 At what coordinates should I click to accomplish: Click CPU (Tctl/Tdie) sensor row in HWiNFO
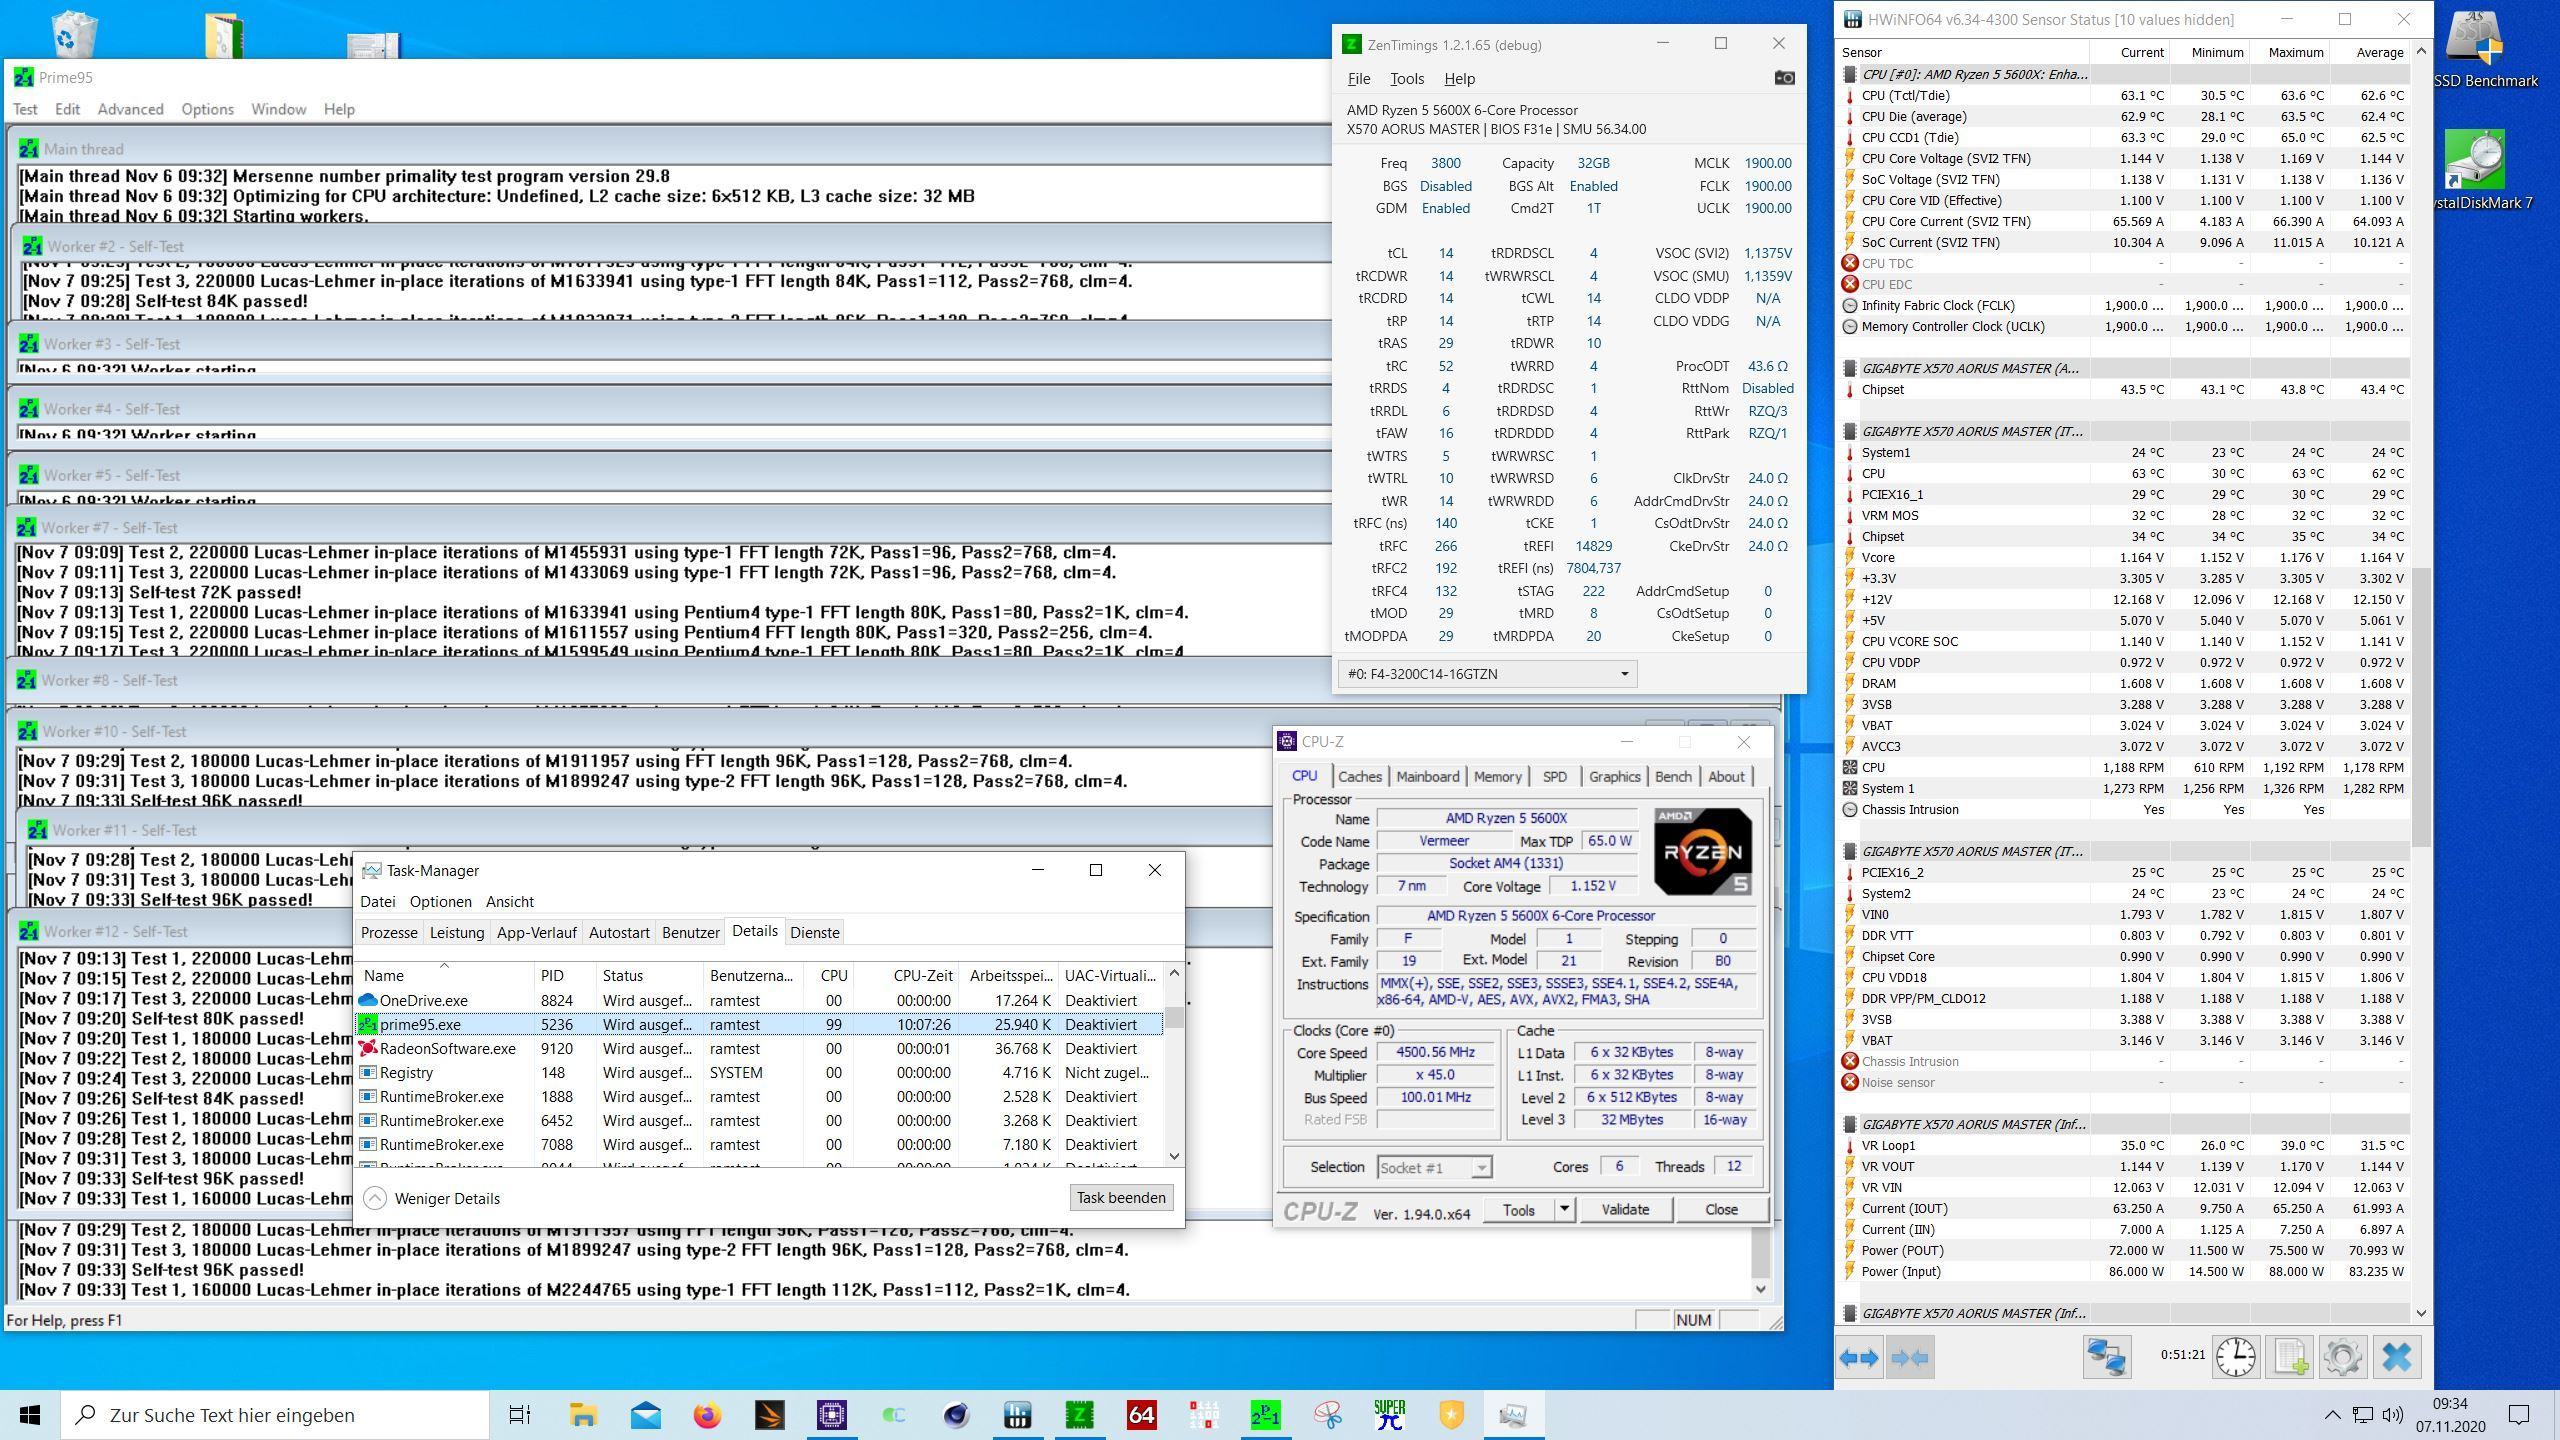point(2125,95)
